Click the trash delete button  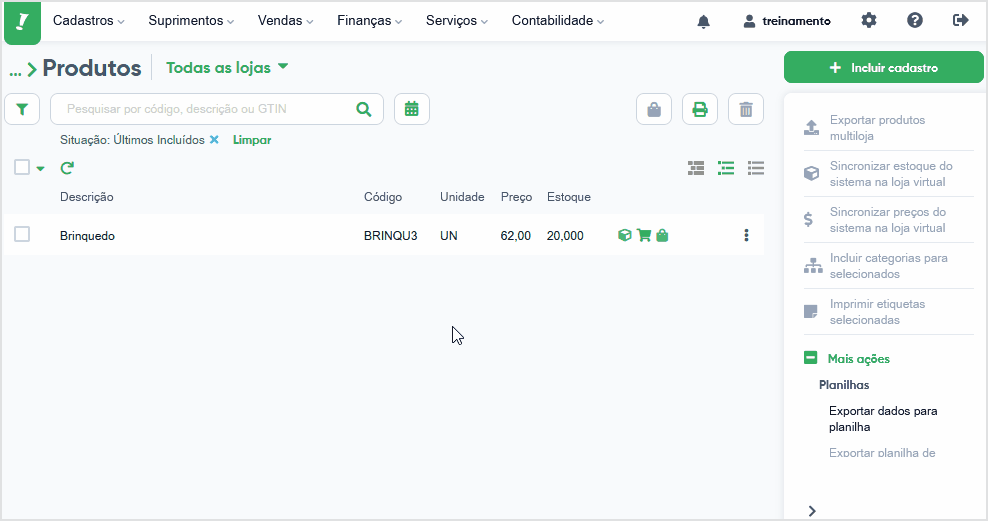tap(745, 110)
